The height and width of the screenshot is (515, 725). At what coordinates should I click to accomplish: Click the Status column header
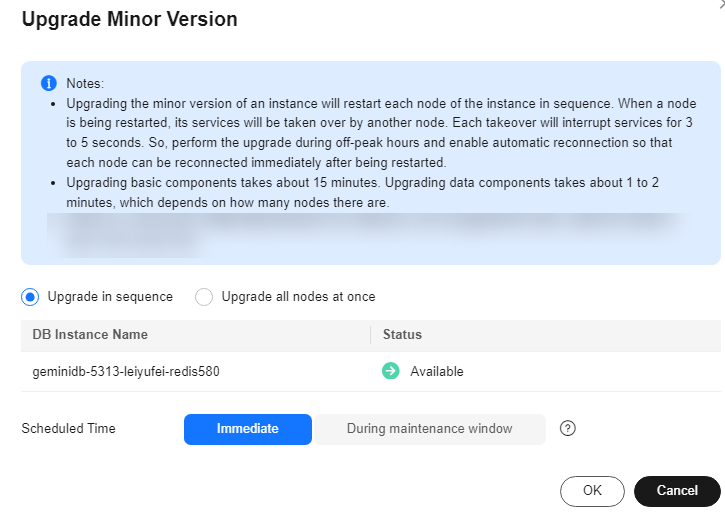pyautogui.click(x=402, y=335)
